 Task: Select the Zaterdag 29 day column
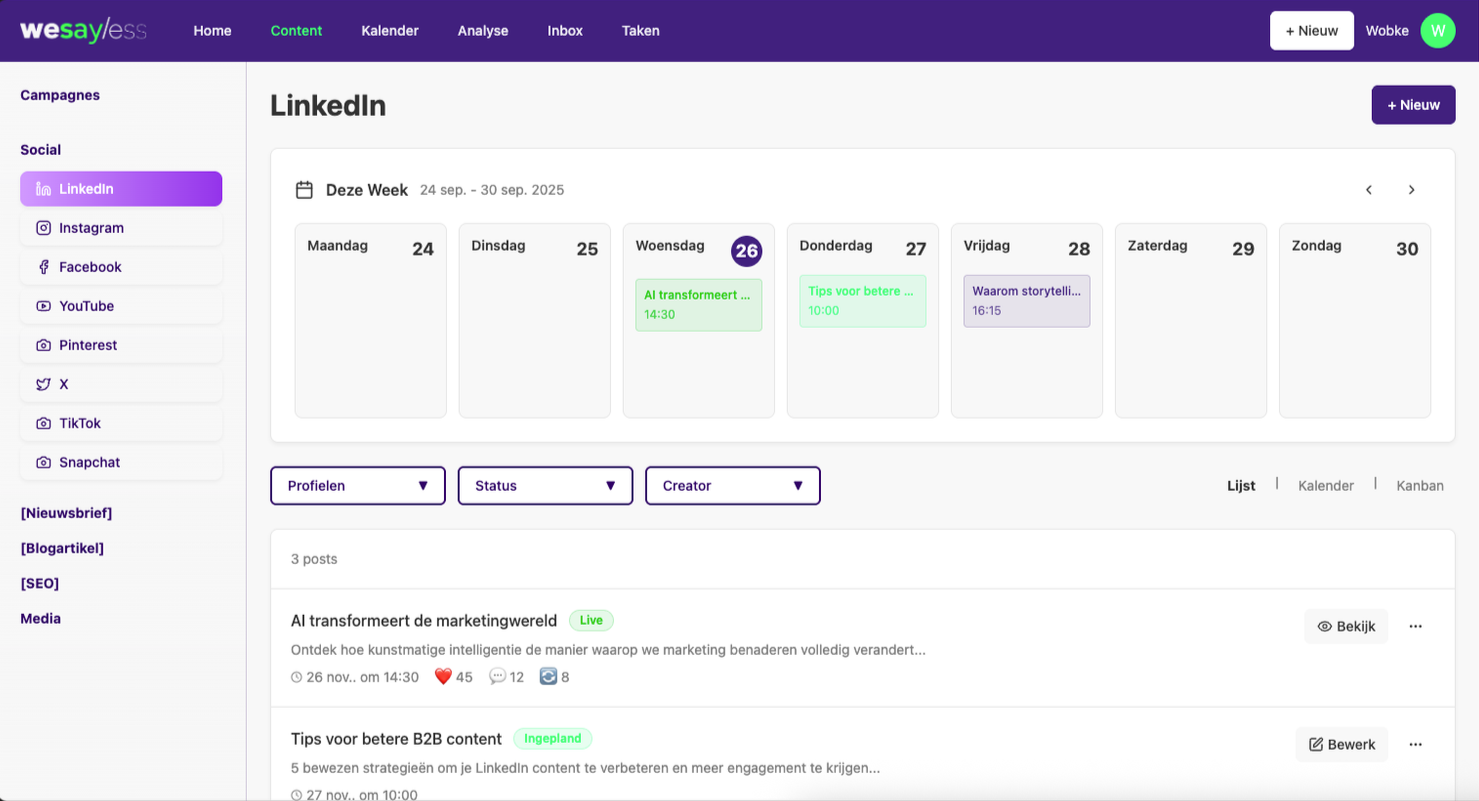tap(1191, 320)
